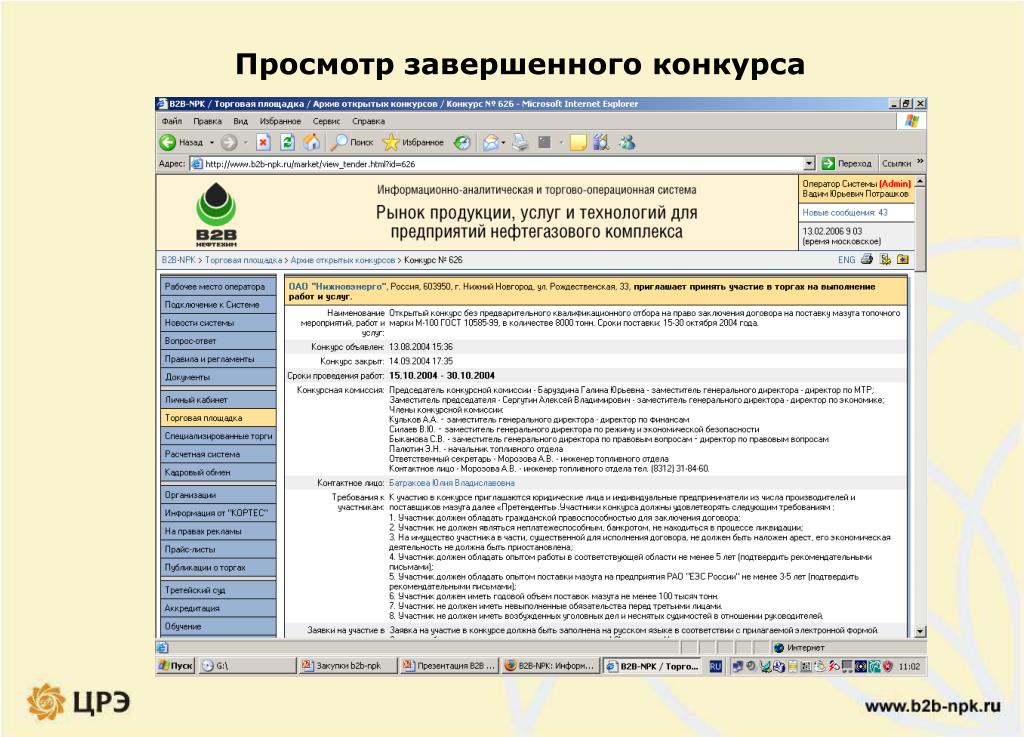The width and height of the screenshot is (1024, 737).
Task: Click the B2B Нефтехим logo
Action: pos(216,214)
